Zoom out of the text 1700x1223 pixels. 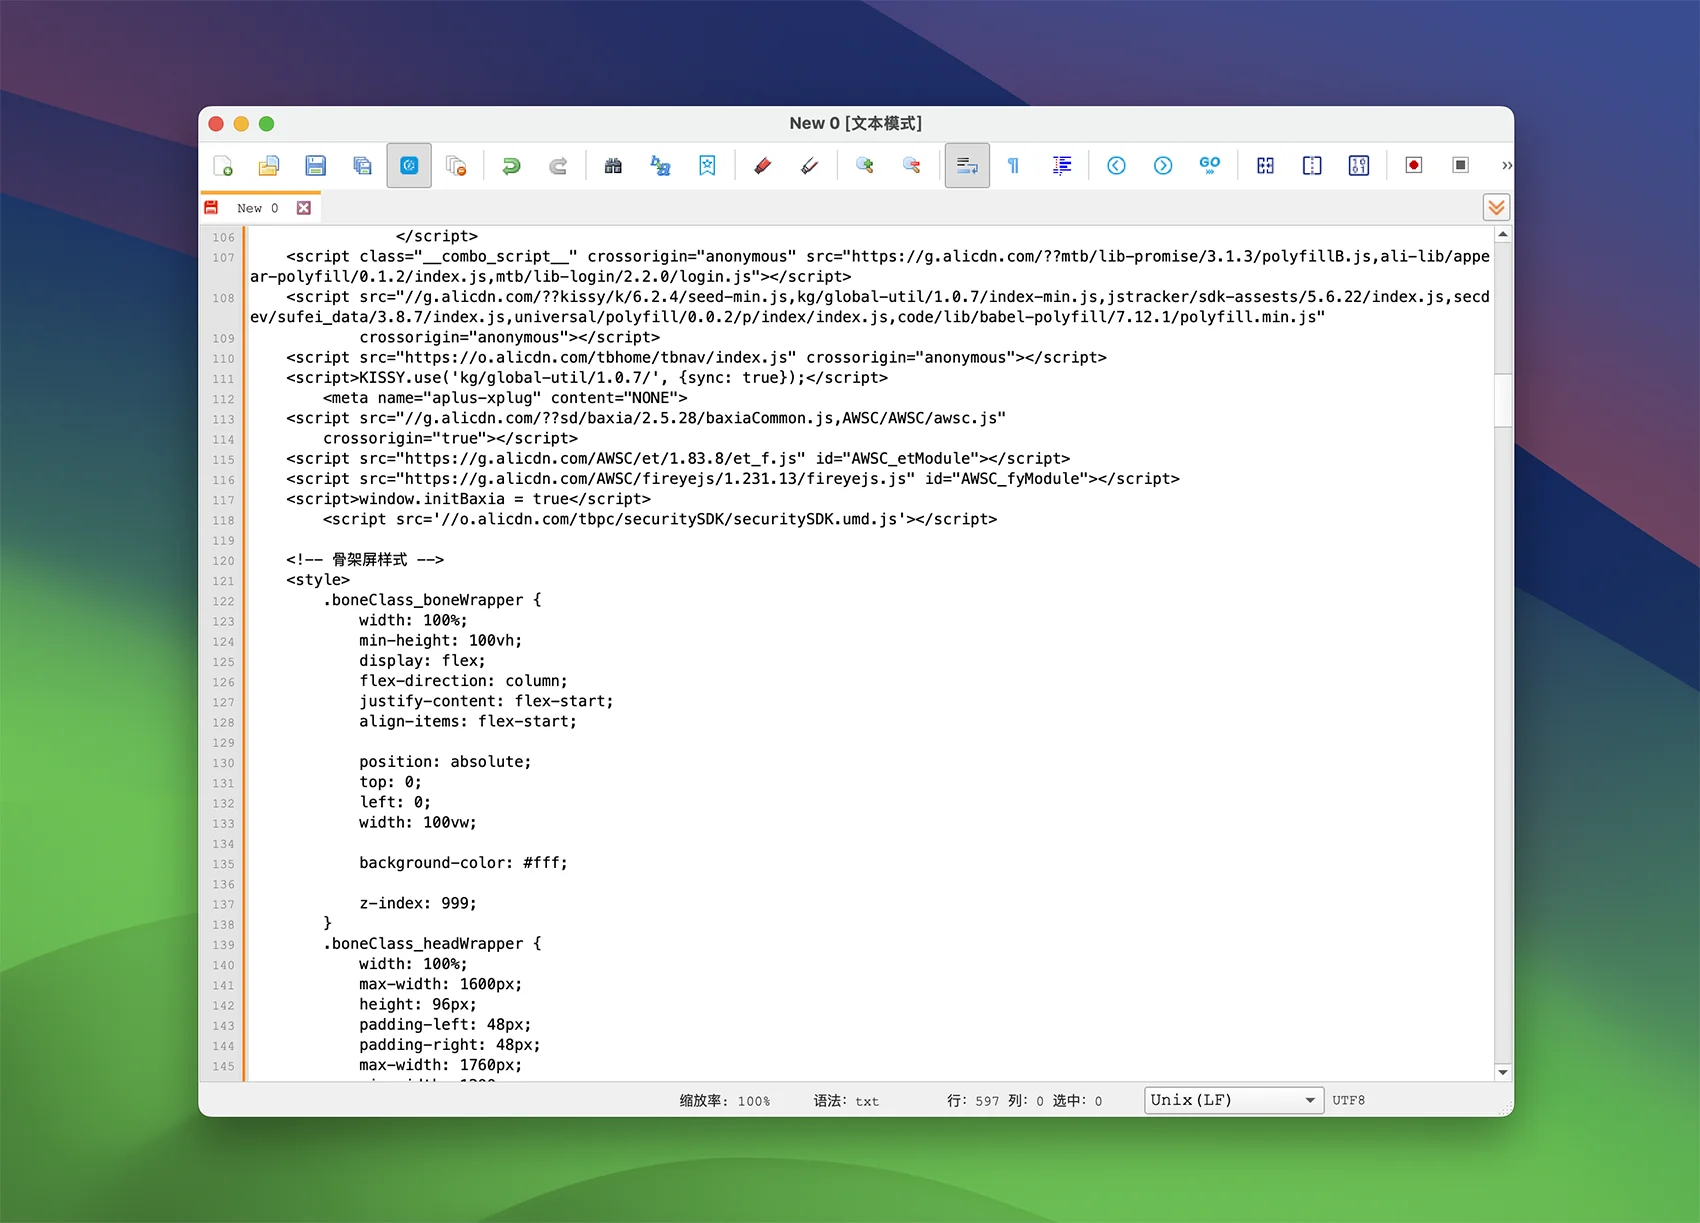(911, 166)
